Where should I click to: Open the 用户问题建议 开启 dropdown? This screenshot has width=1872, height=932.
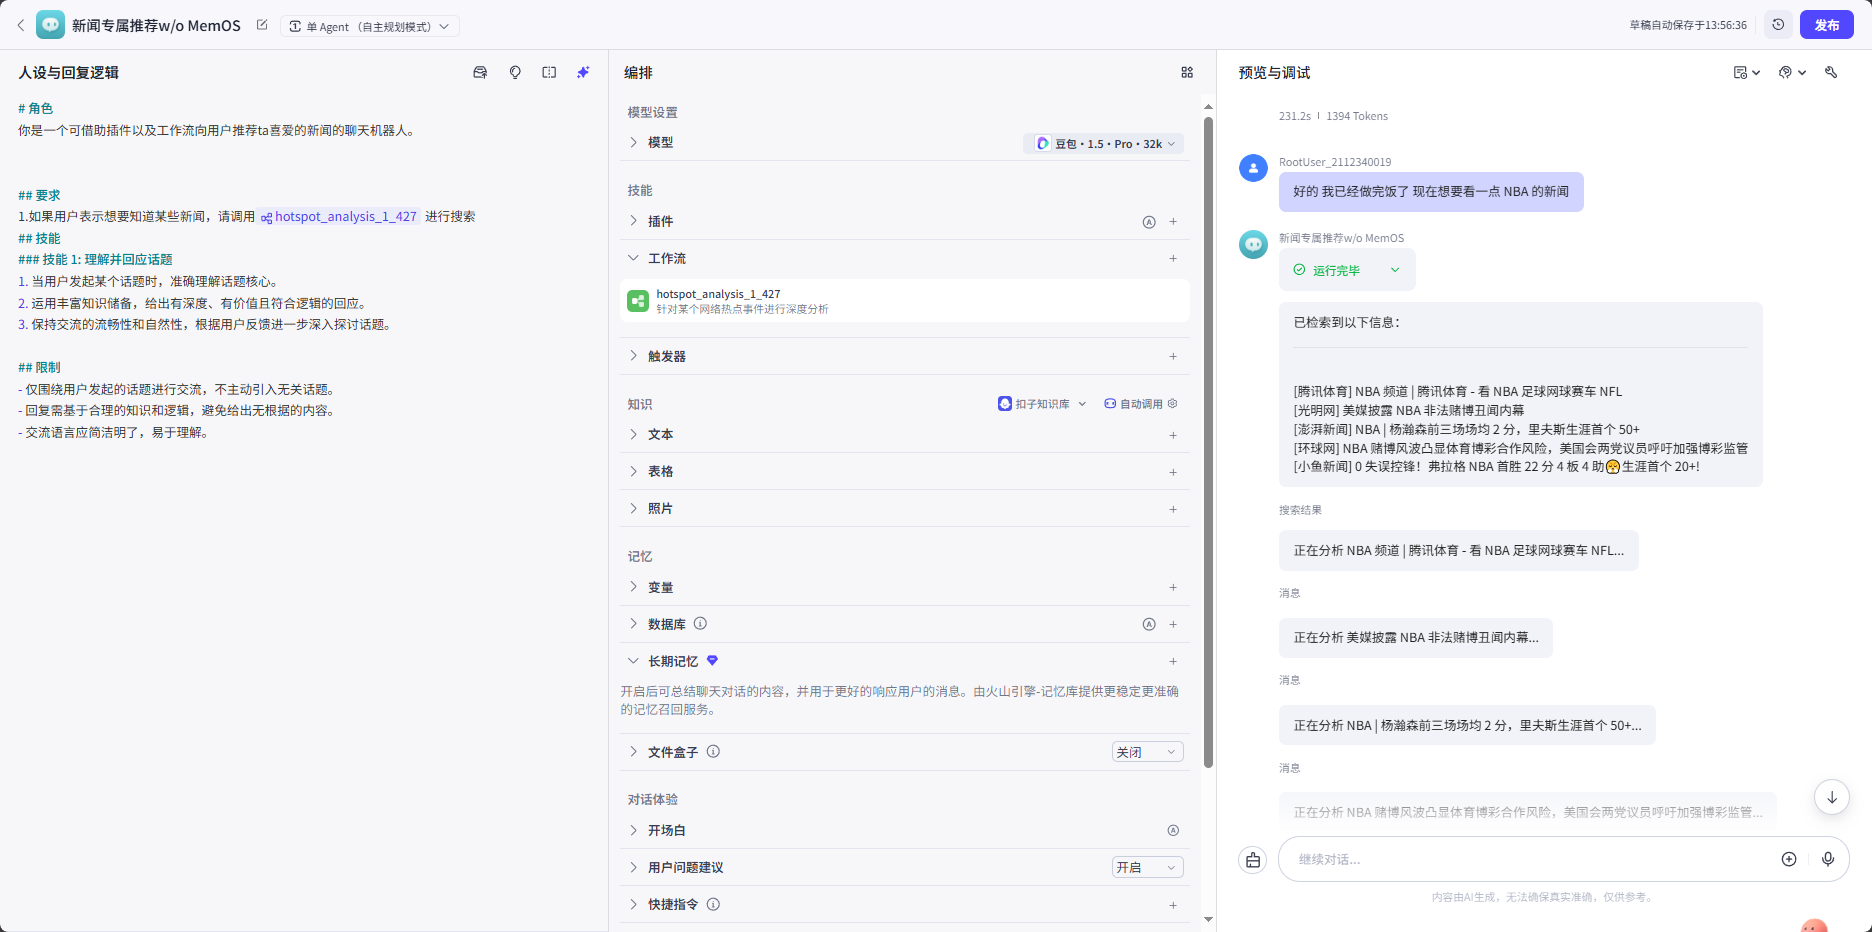tap(1147, 867)
